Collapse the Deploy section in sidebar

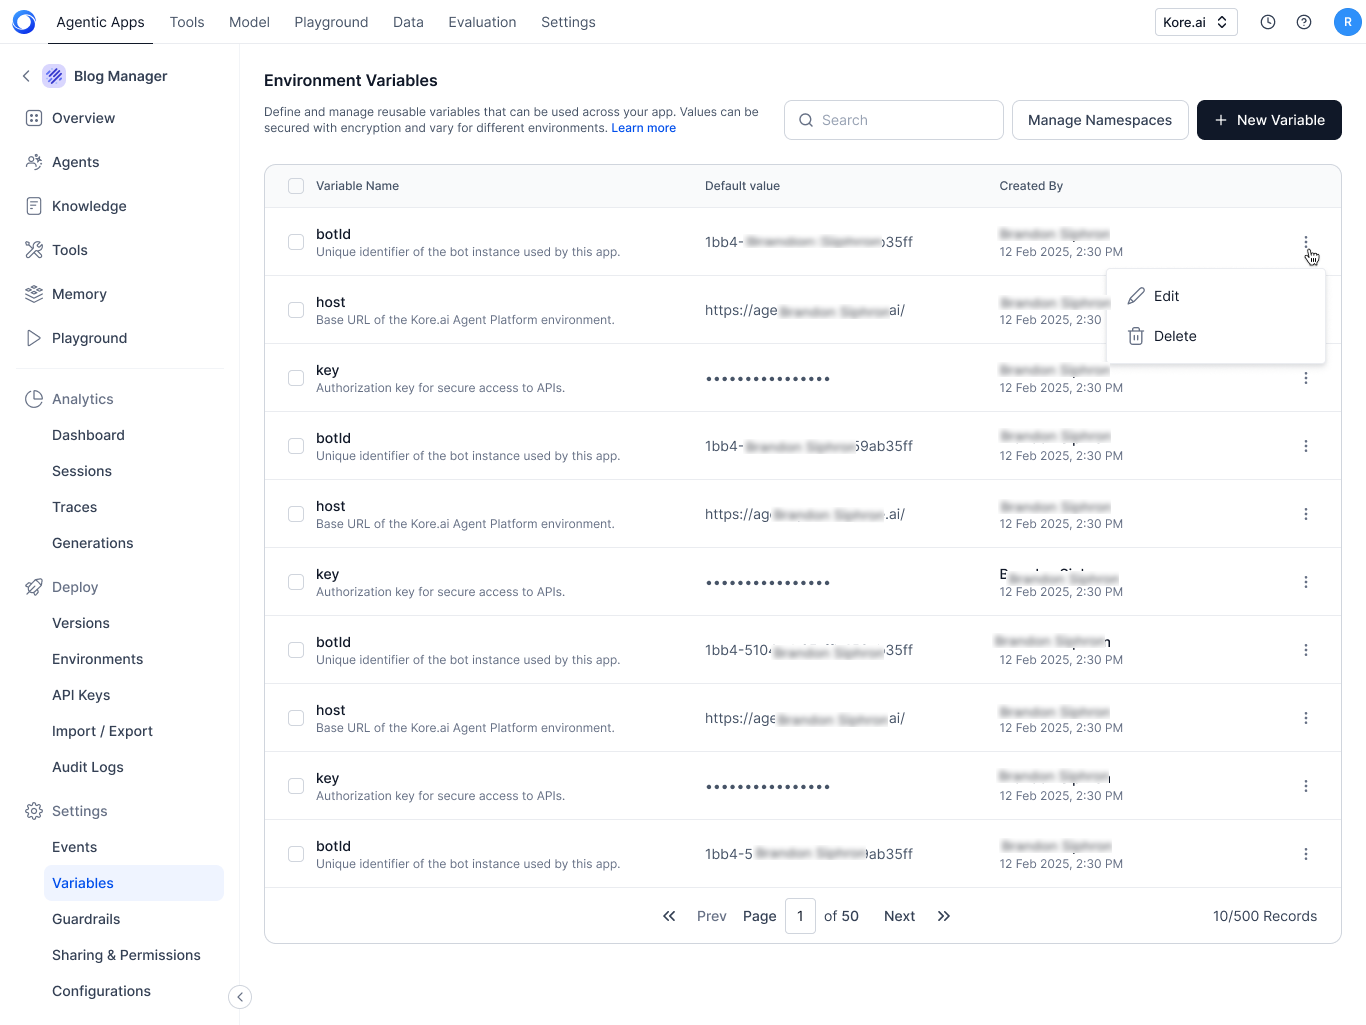point(75,587)
